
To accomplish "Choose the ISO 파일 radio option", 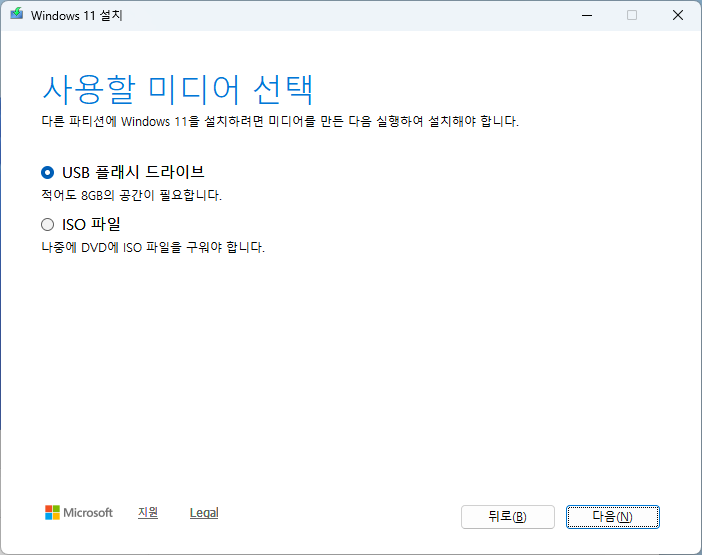I will [x=47, y=224].
